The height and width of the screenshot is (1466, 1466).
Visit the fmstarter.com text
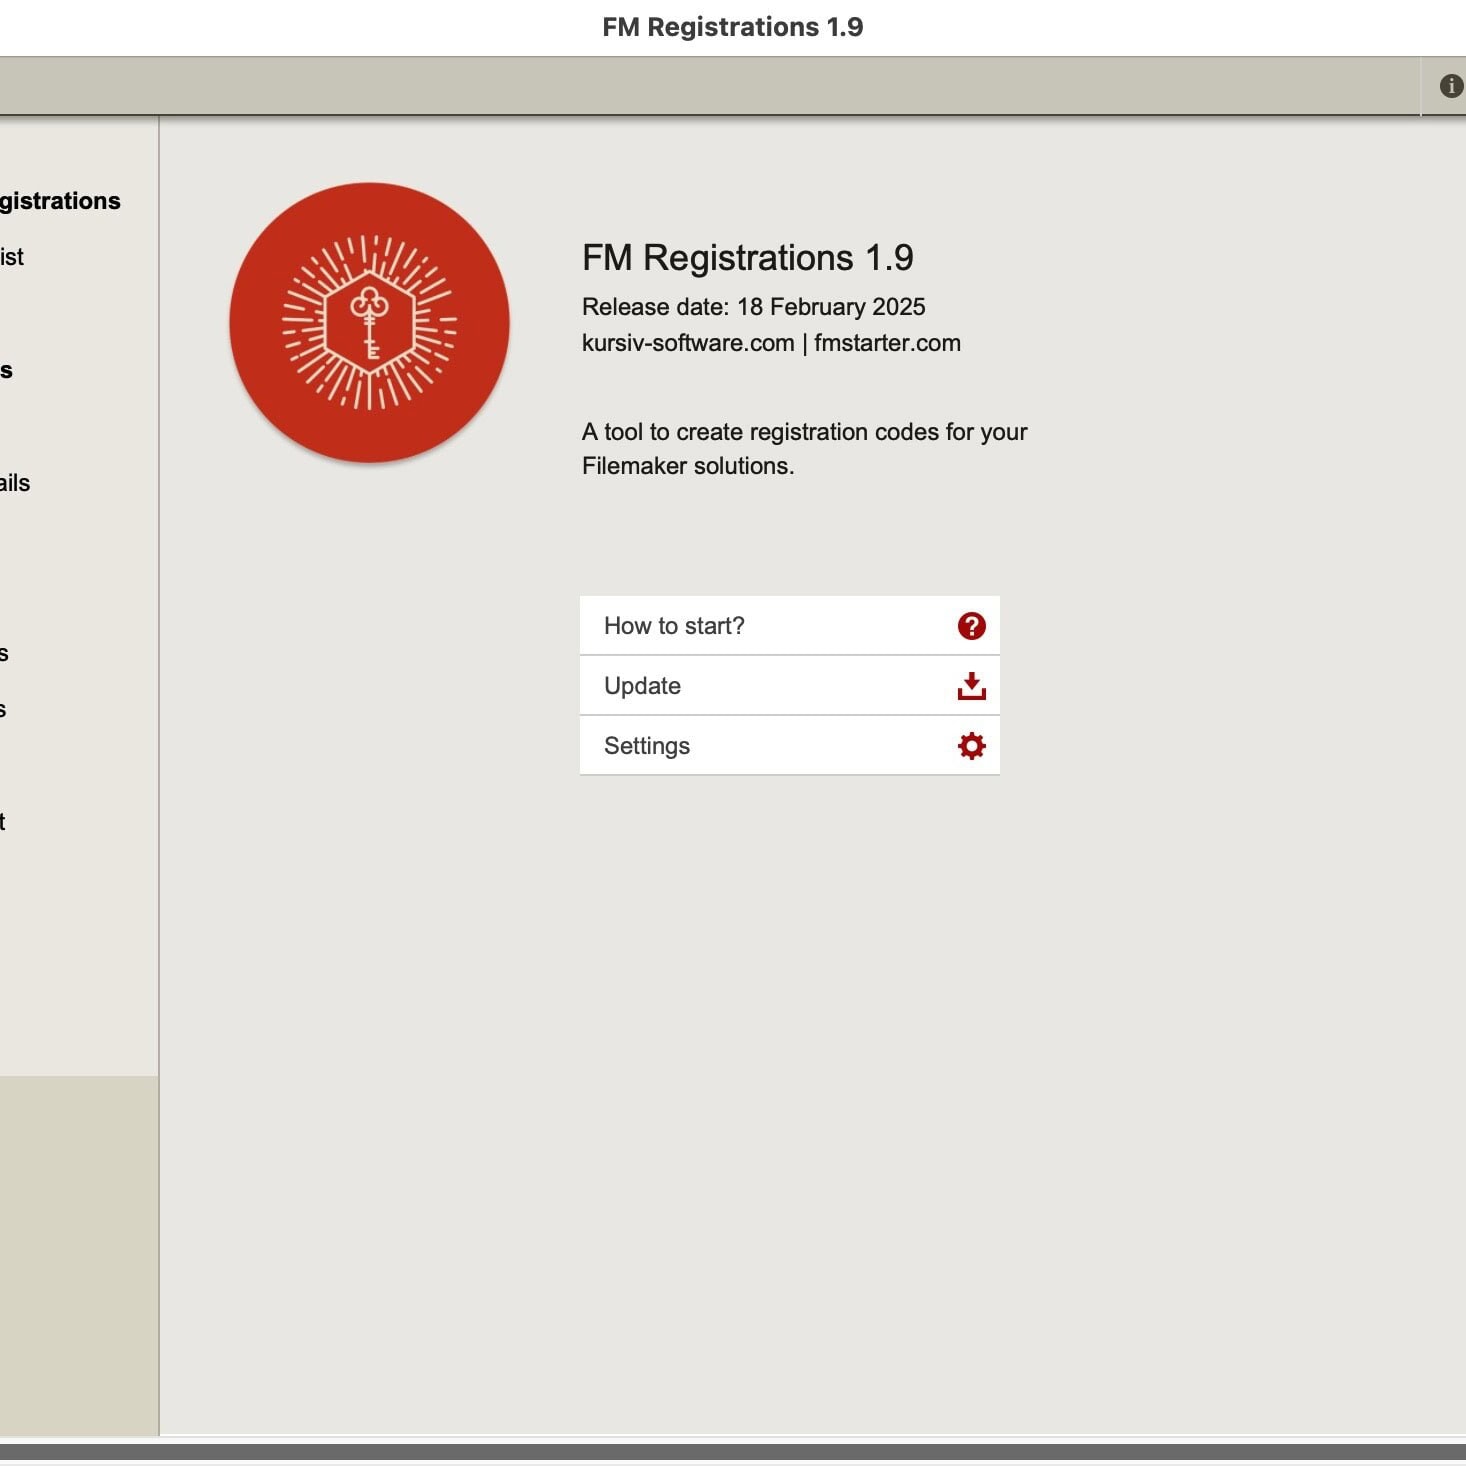click(x=887, y=343)
